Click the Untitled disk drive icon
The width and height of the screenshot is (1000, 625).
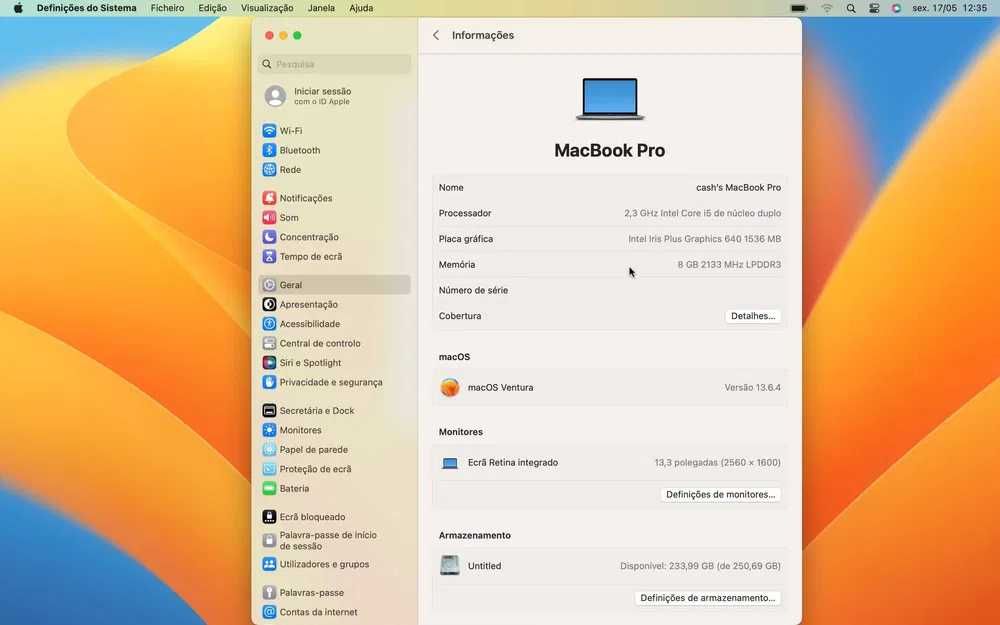[450, 565]
